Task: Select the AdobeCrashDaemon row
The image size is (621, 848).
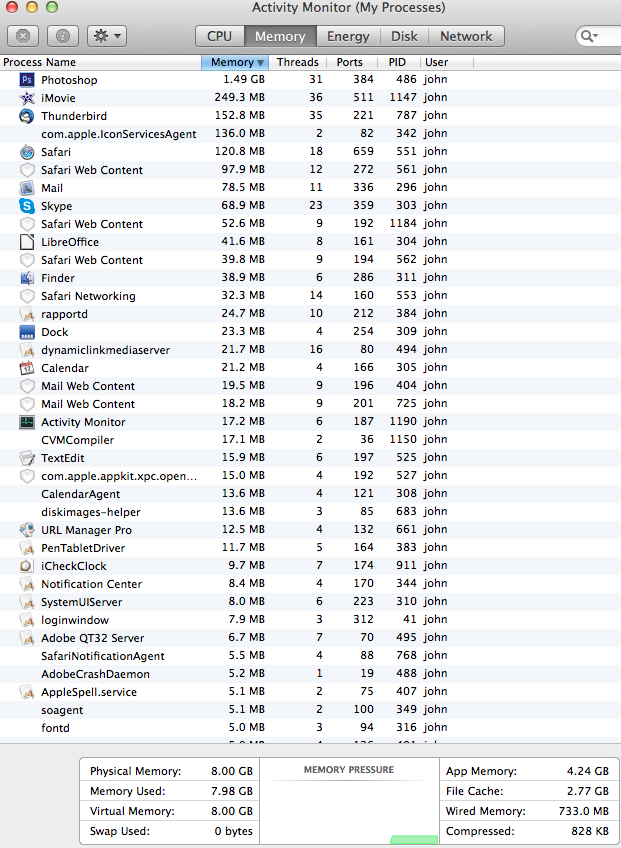Action: [310, 674]
